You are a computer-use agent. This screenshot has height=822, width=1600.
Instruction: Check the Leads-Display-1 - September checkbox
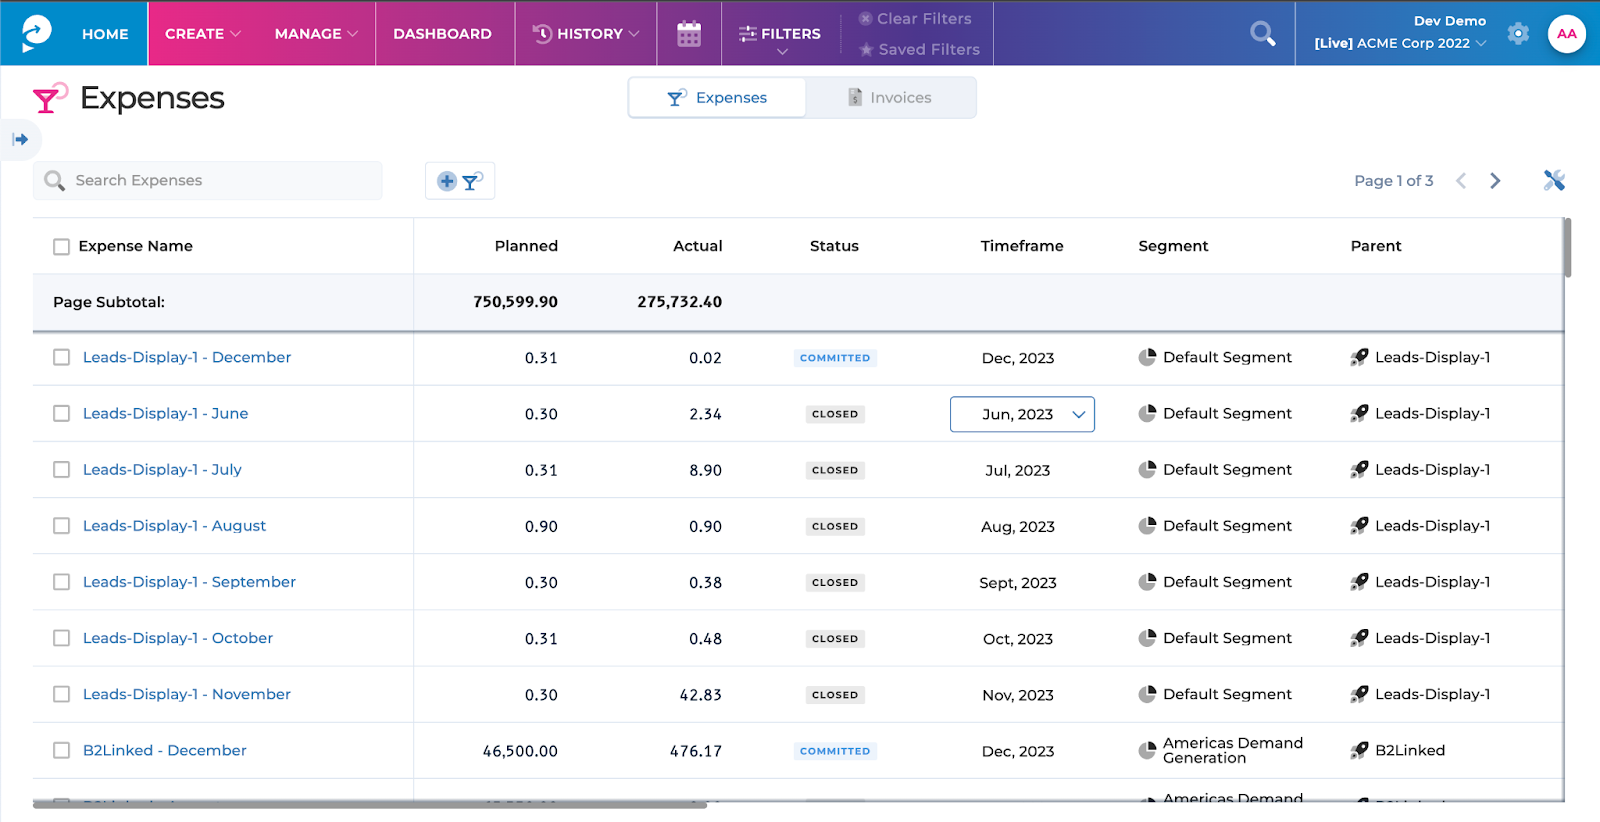62,582
